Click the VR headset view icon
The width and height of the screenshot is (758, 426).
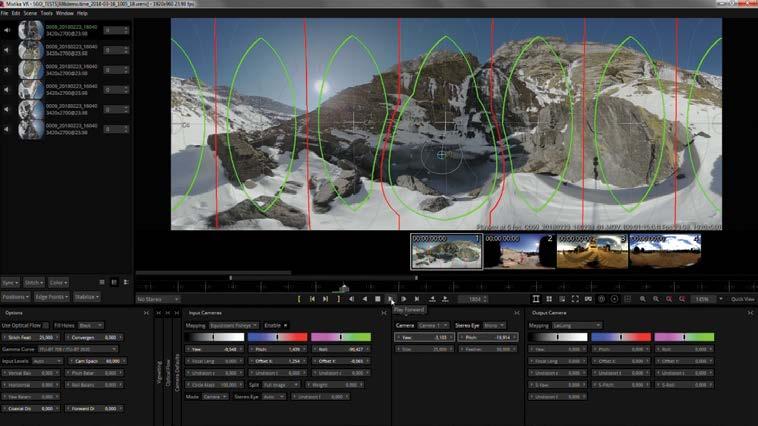(x=588, y=299)
